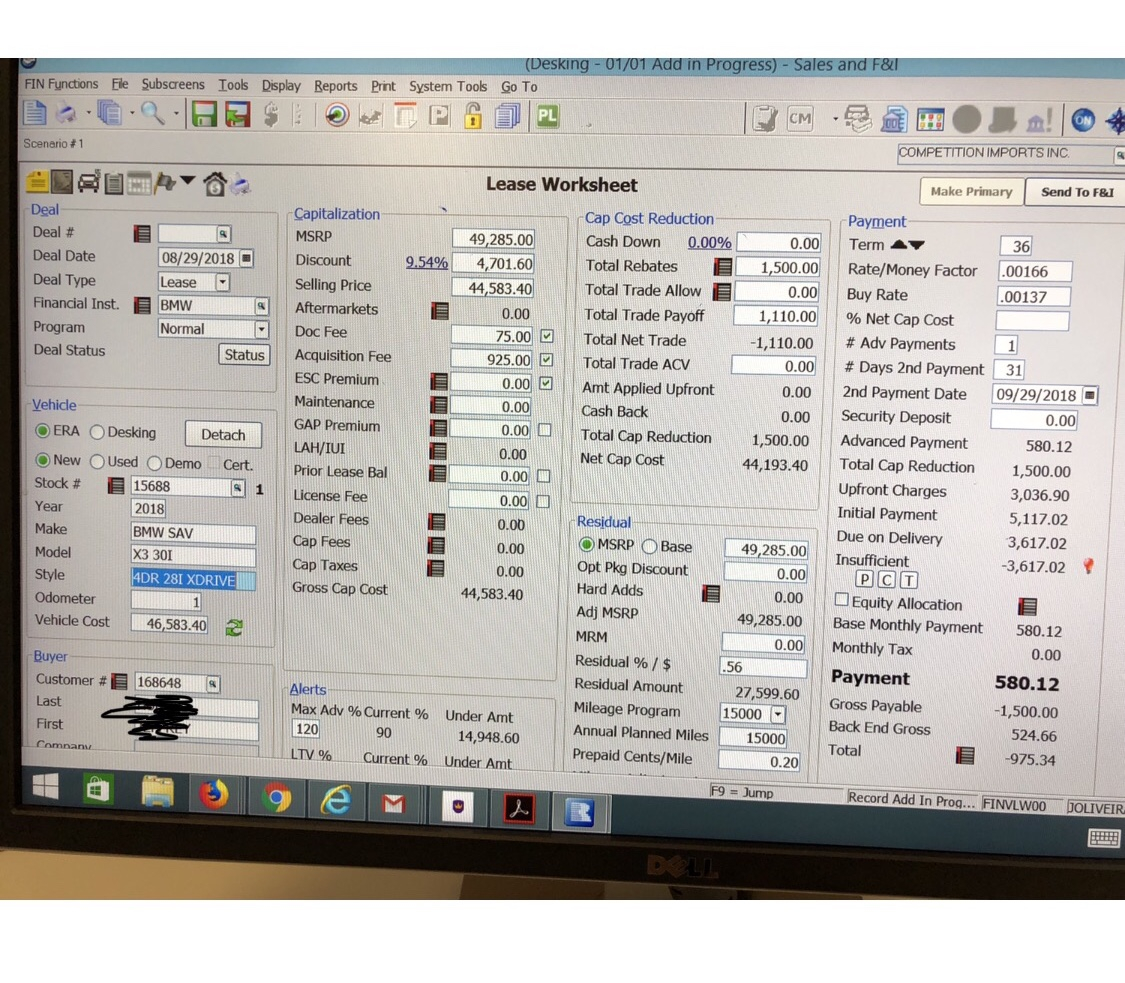Select the Used vehicle radio button
The width and height of the screenshot is (1125, 983).
pyautogui.click(x=98, y=461)
